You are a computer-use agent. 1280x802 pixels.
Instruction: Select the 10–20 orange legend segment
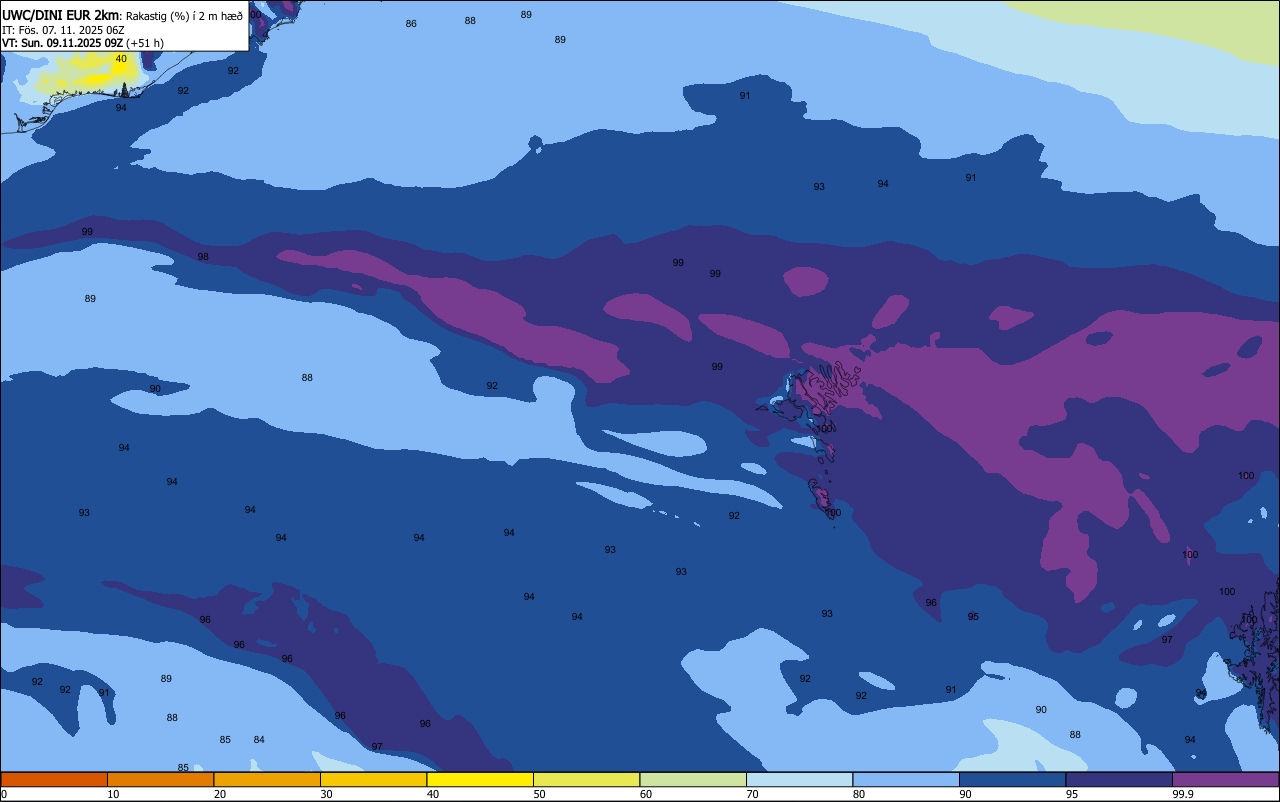pos(160,779)
